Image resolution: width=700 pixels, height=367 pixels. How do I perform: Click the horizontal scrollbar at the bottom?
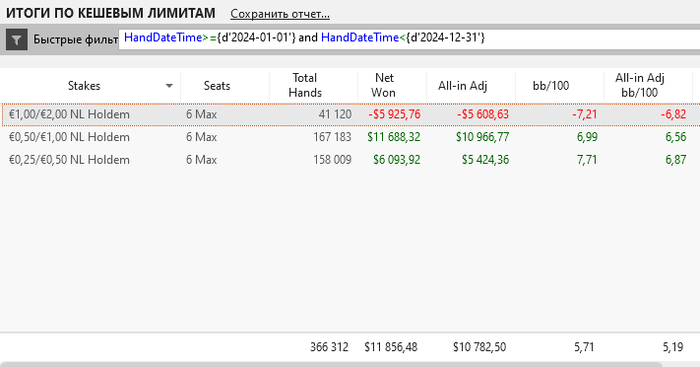pyautogui.click(x=331, y=365)
